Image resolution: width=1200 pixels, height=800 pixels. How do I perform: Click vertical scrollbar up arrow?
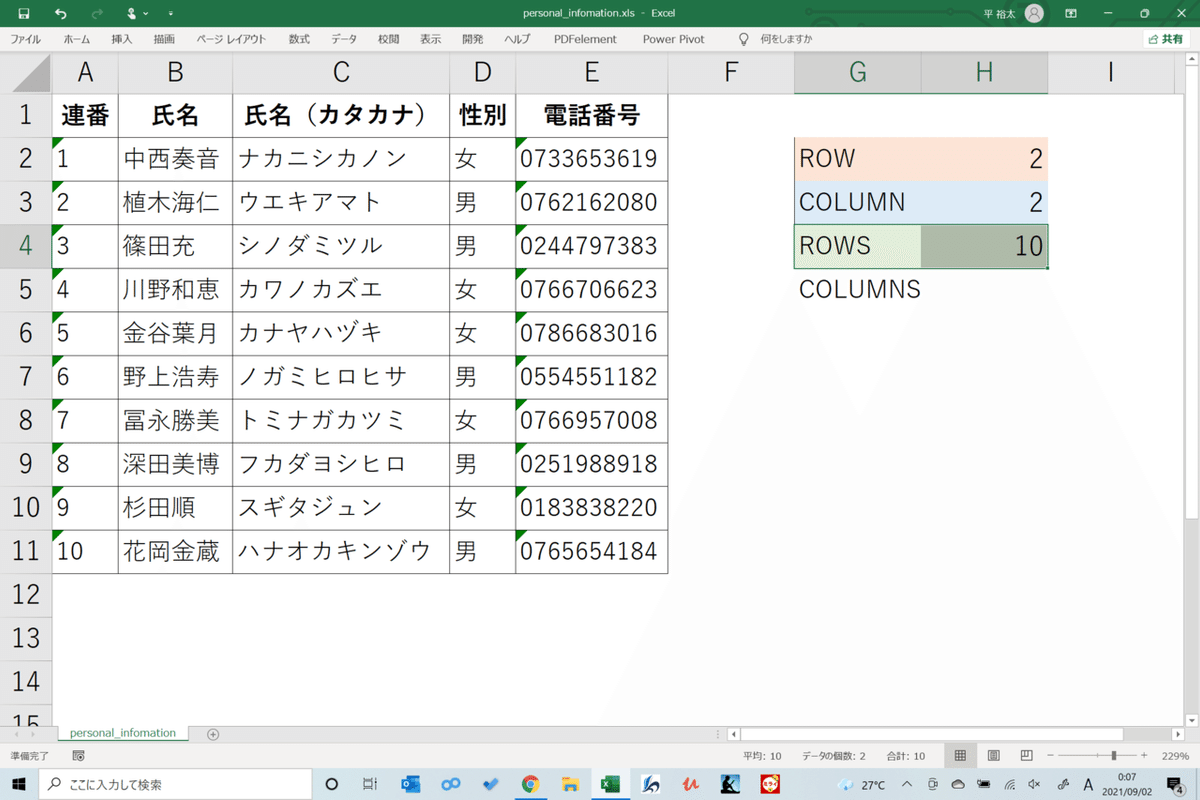point(1191,59)
